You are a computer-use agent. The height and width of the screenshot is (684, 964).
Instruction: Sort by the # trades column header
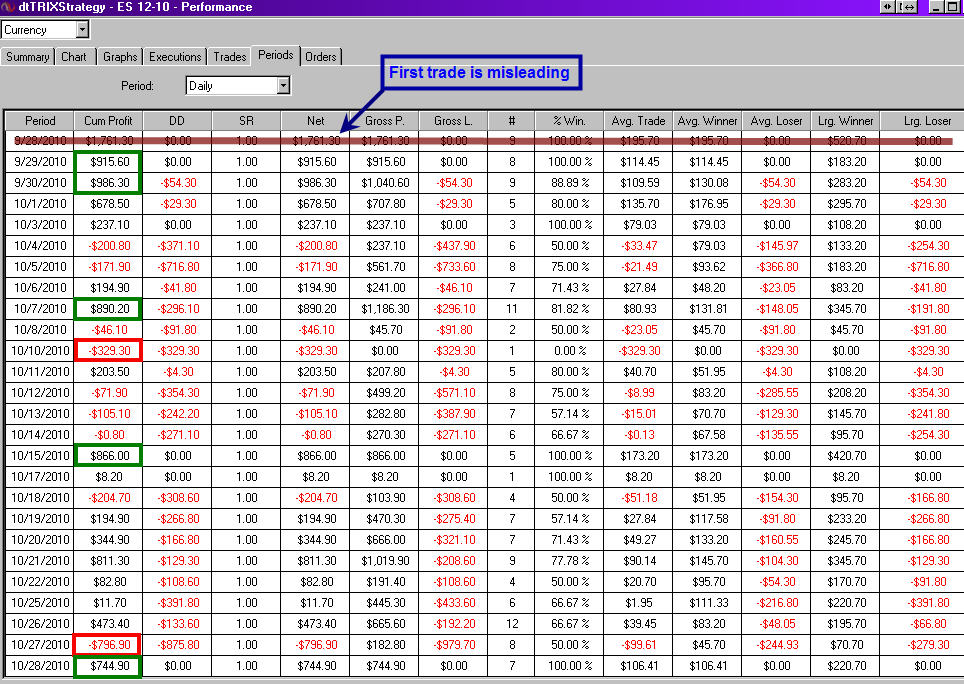pos(512,120)
